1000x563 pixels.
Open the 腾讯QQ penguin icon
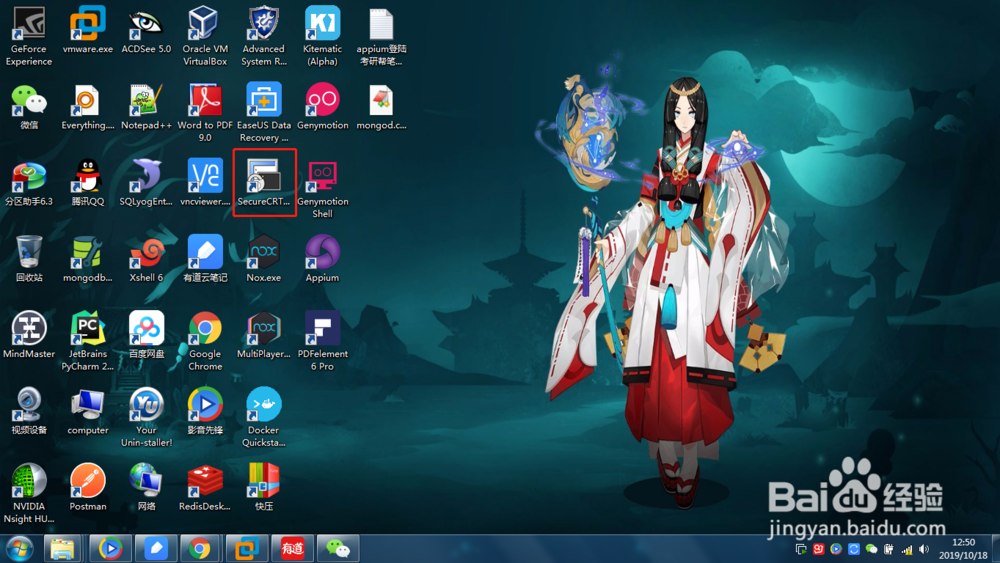[87, 182]
